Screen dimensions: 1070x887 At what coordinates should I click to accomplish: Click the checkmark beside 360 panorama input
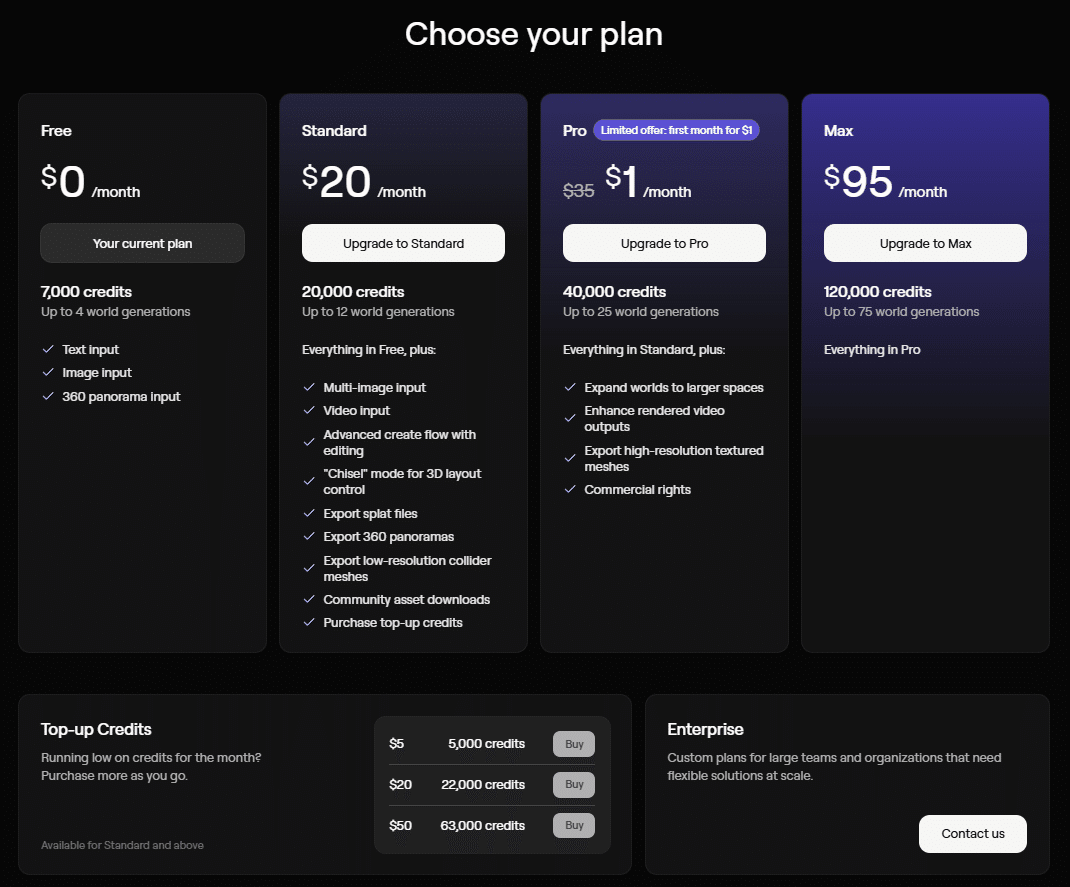[48, 396]
